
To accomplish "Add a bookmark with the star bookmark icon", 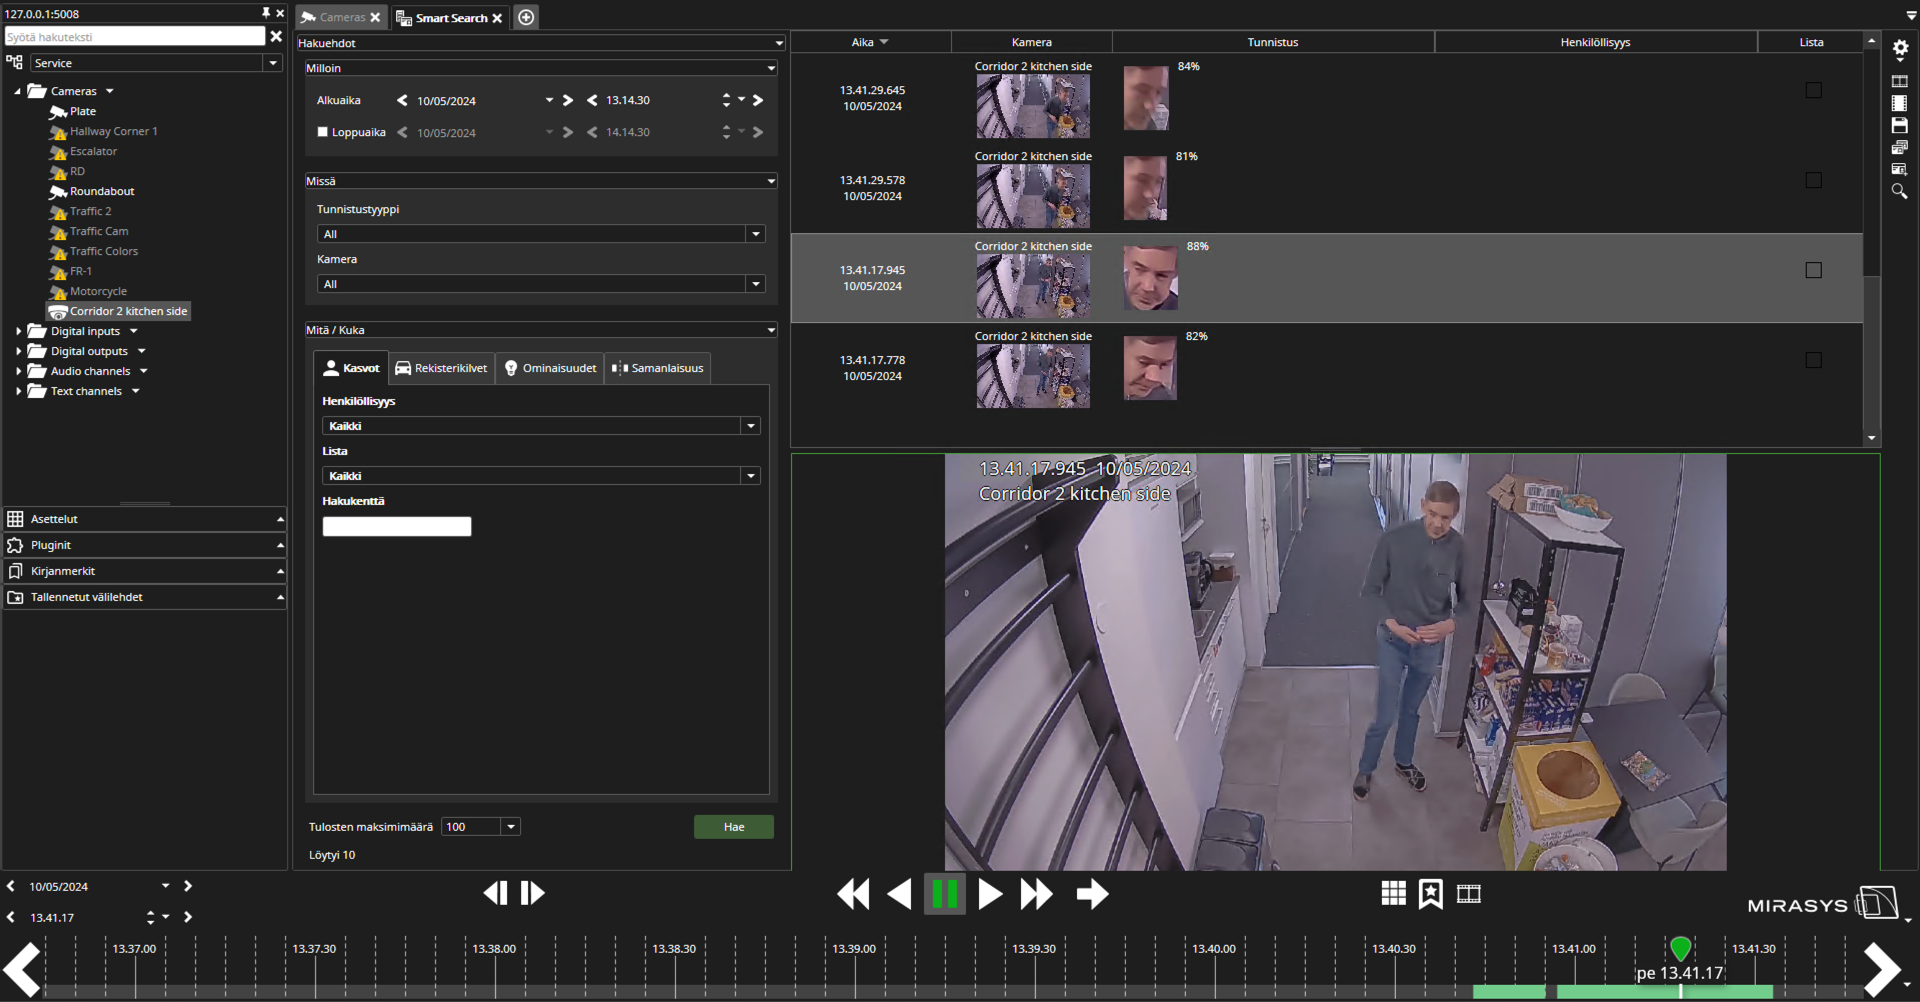I will pos(1430,893).
